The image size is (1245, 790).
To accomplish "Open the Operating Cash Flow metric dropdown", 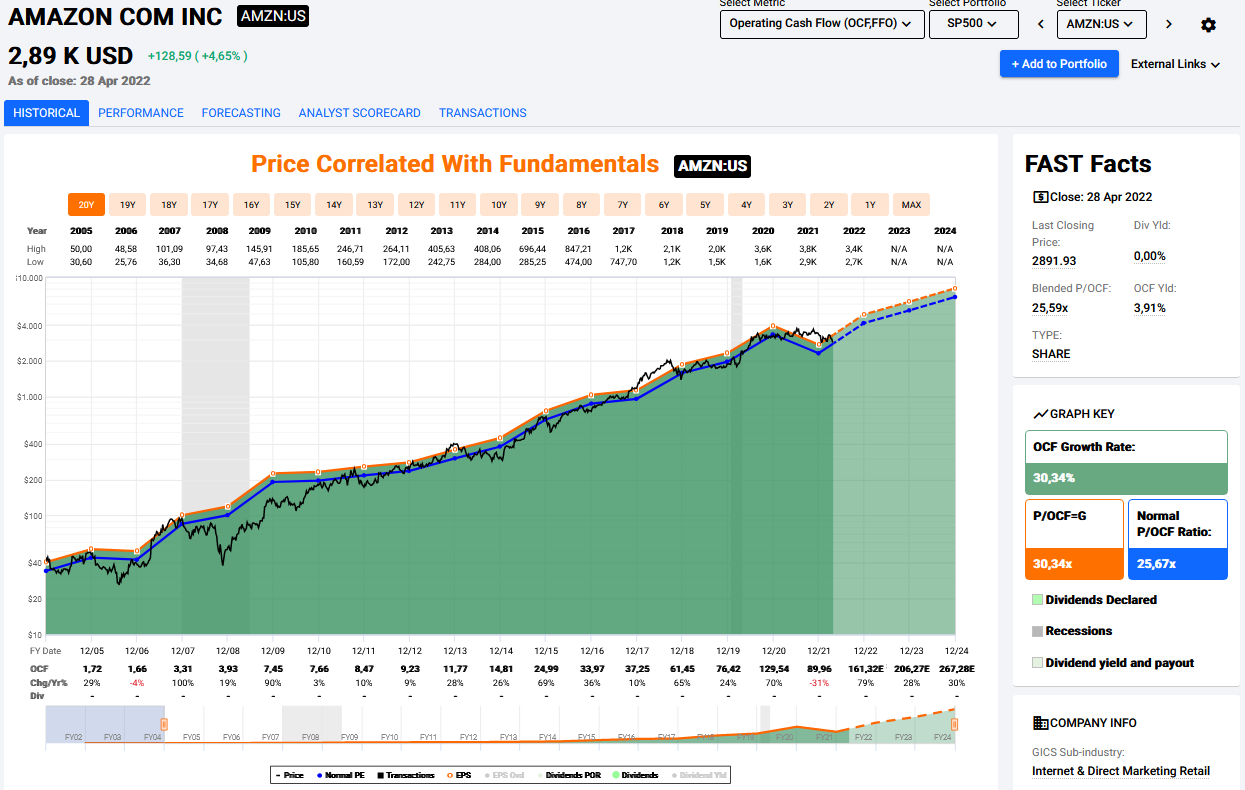I will [822, 24].
